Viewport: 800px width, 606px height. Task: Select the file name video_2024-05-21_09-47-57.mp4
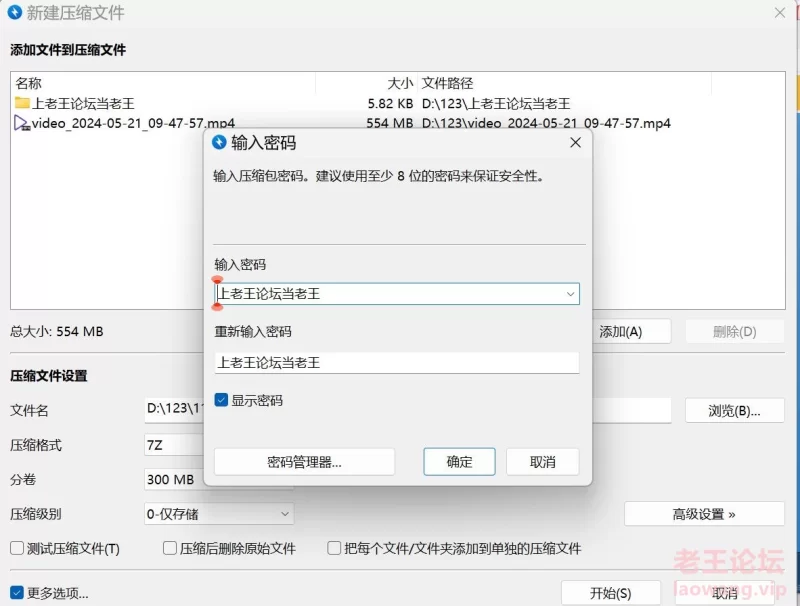[133, 123]
